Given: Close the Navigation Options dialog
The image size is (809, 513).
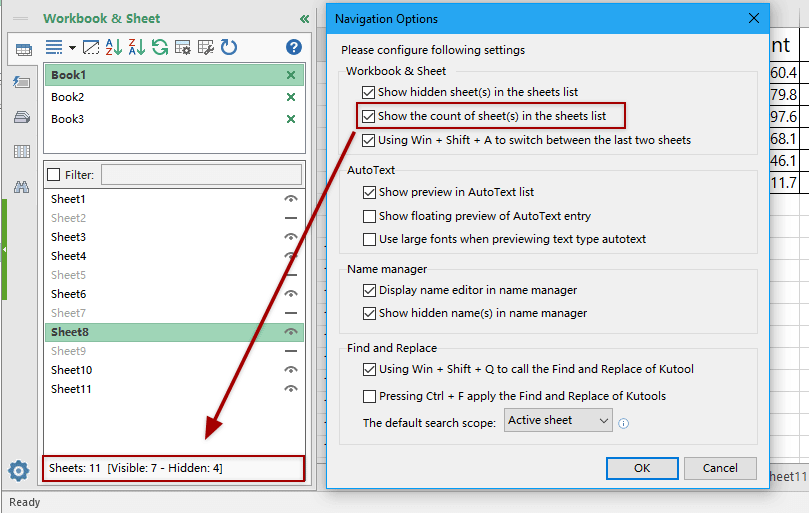Looking at the screenshot, I should pos(754,19).
